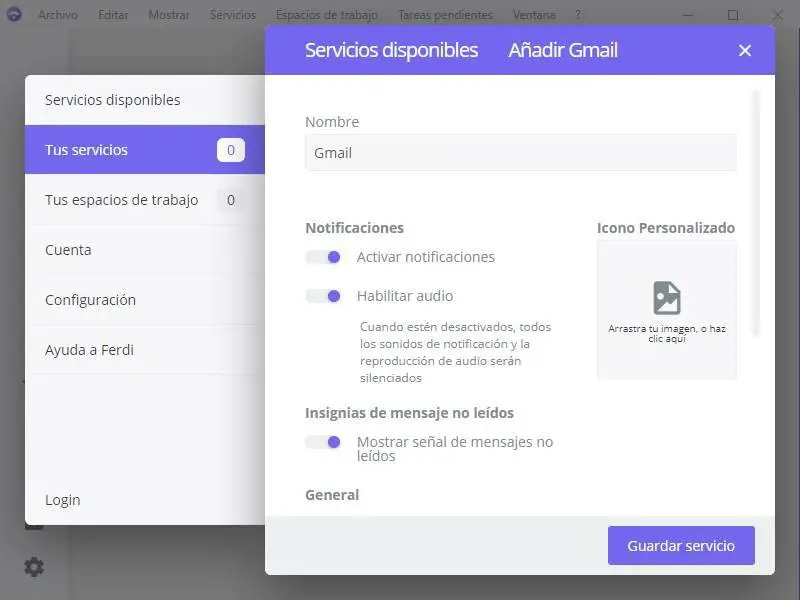Select Tus espacios de trabajo in sidebar
Image resolution: width=800 pixels, height=600 pixels.
(145, 199)
